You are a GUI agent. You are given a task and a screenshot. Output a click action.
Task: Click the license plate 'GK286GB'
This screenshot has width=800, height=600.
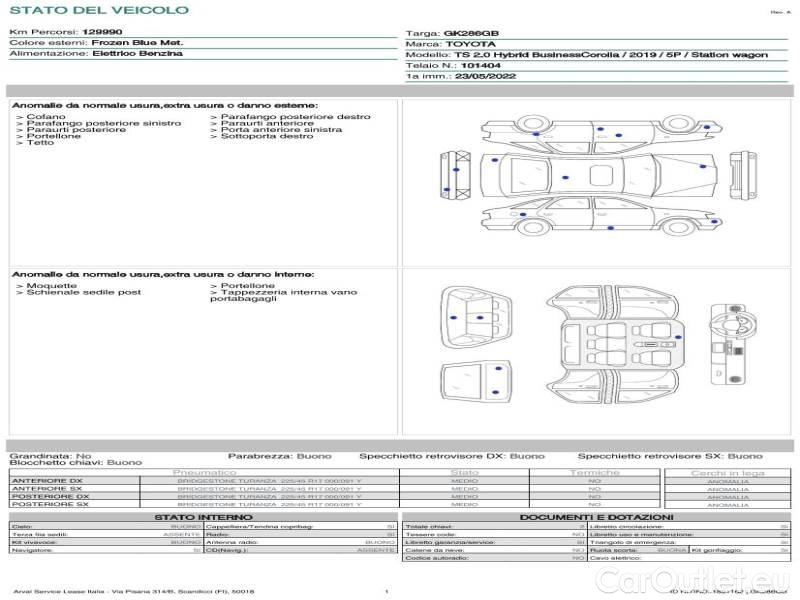click(471, 33)
